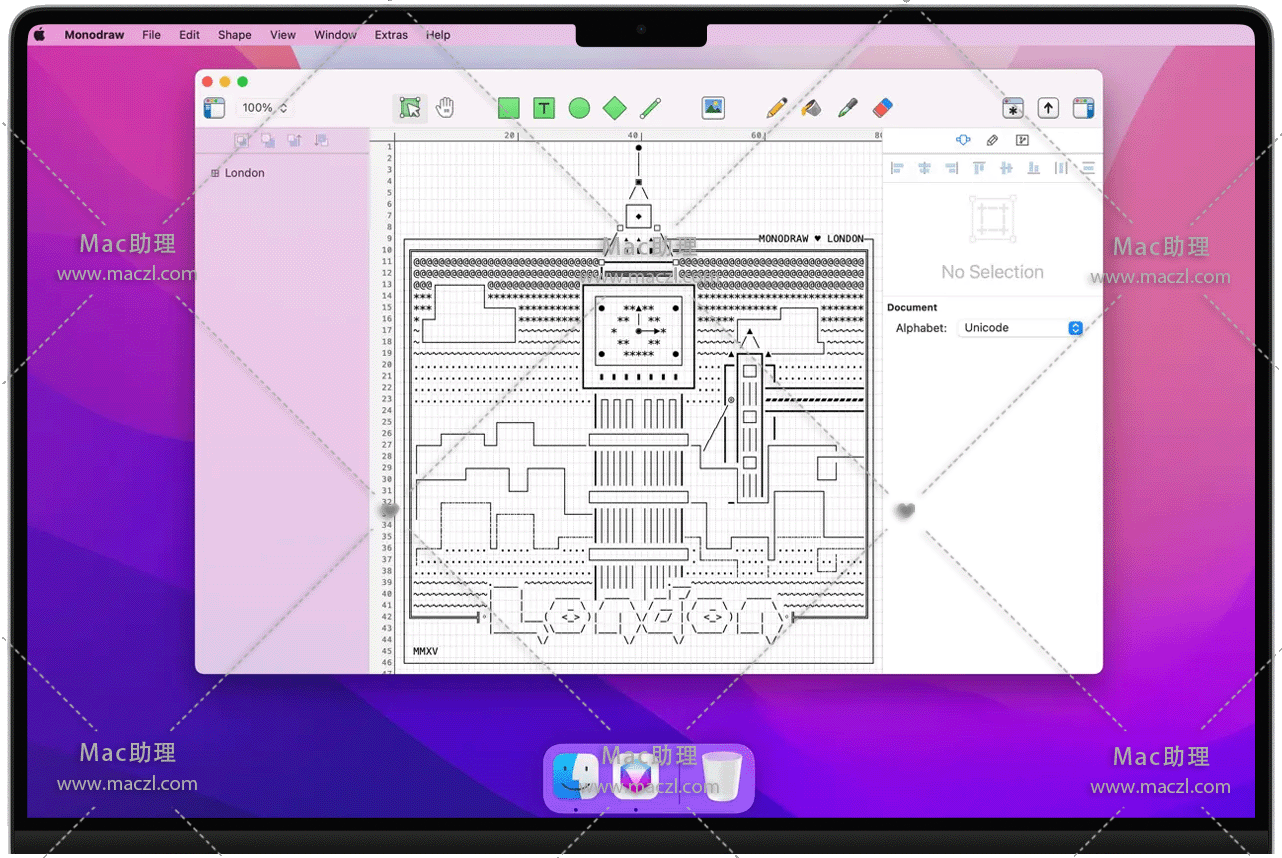Choose the Line drawing tool
1282x858 pixels.
(x=651, y=108)
